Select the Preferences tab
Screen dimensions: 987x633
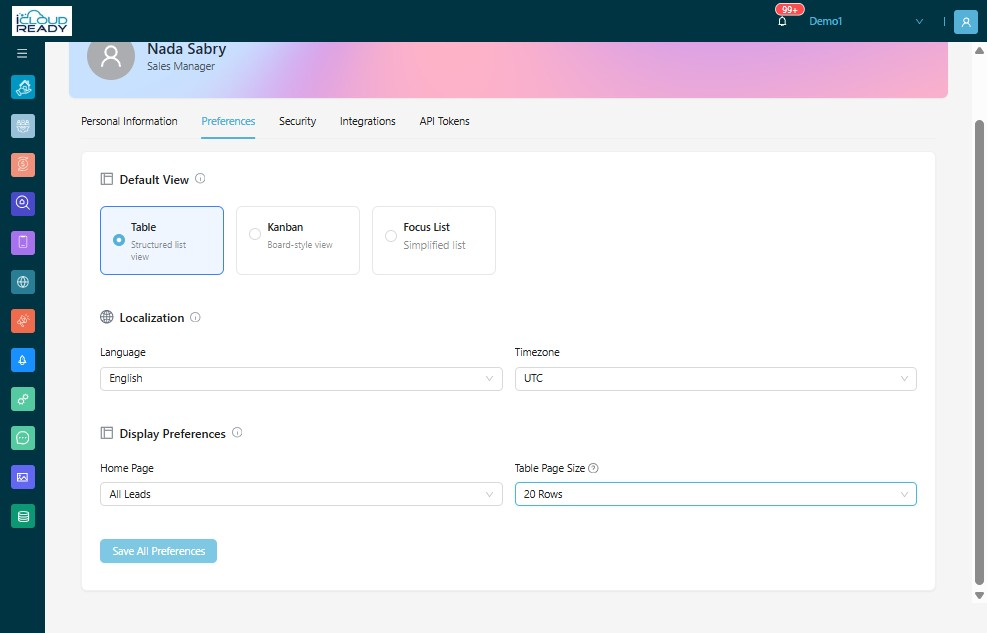[x=228, y=121]
